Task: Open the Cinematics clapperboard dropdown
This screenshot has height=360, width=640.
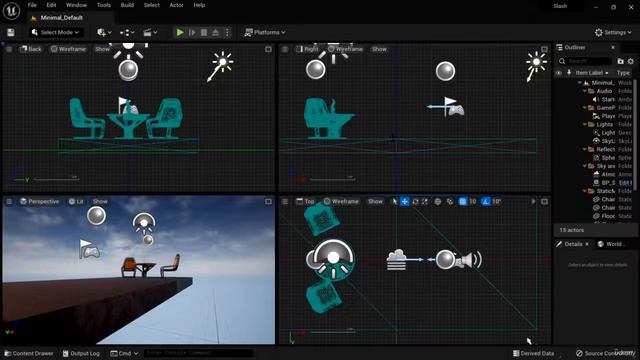Action: [x=150, y=32]
